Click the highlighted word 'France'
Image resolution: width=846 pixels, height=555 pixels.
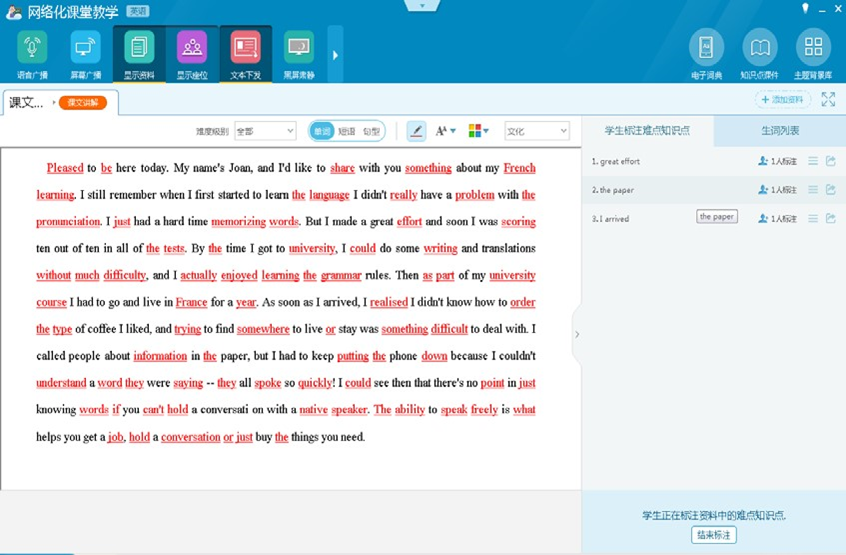point(192,302)
